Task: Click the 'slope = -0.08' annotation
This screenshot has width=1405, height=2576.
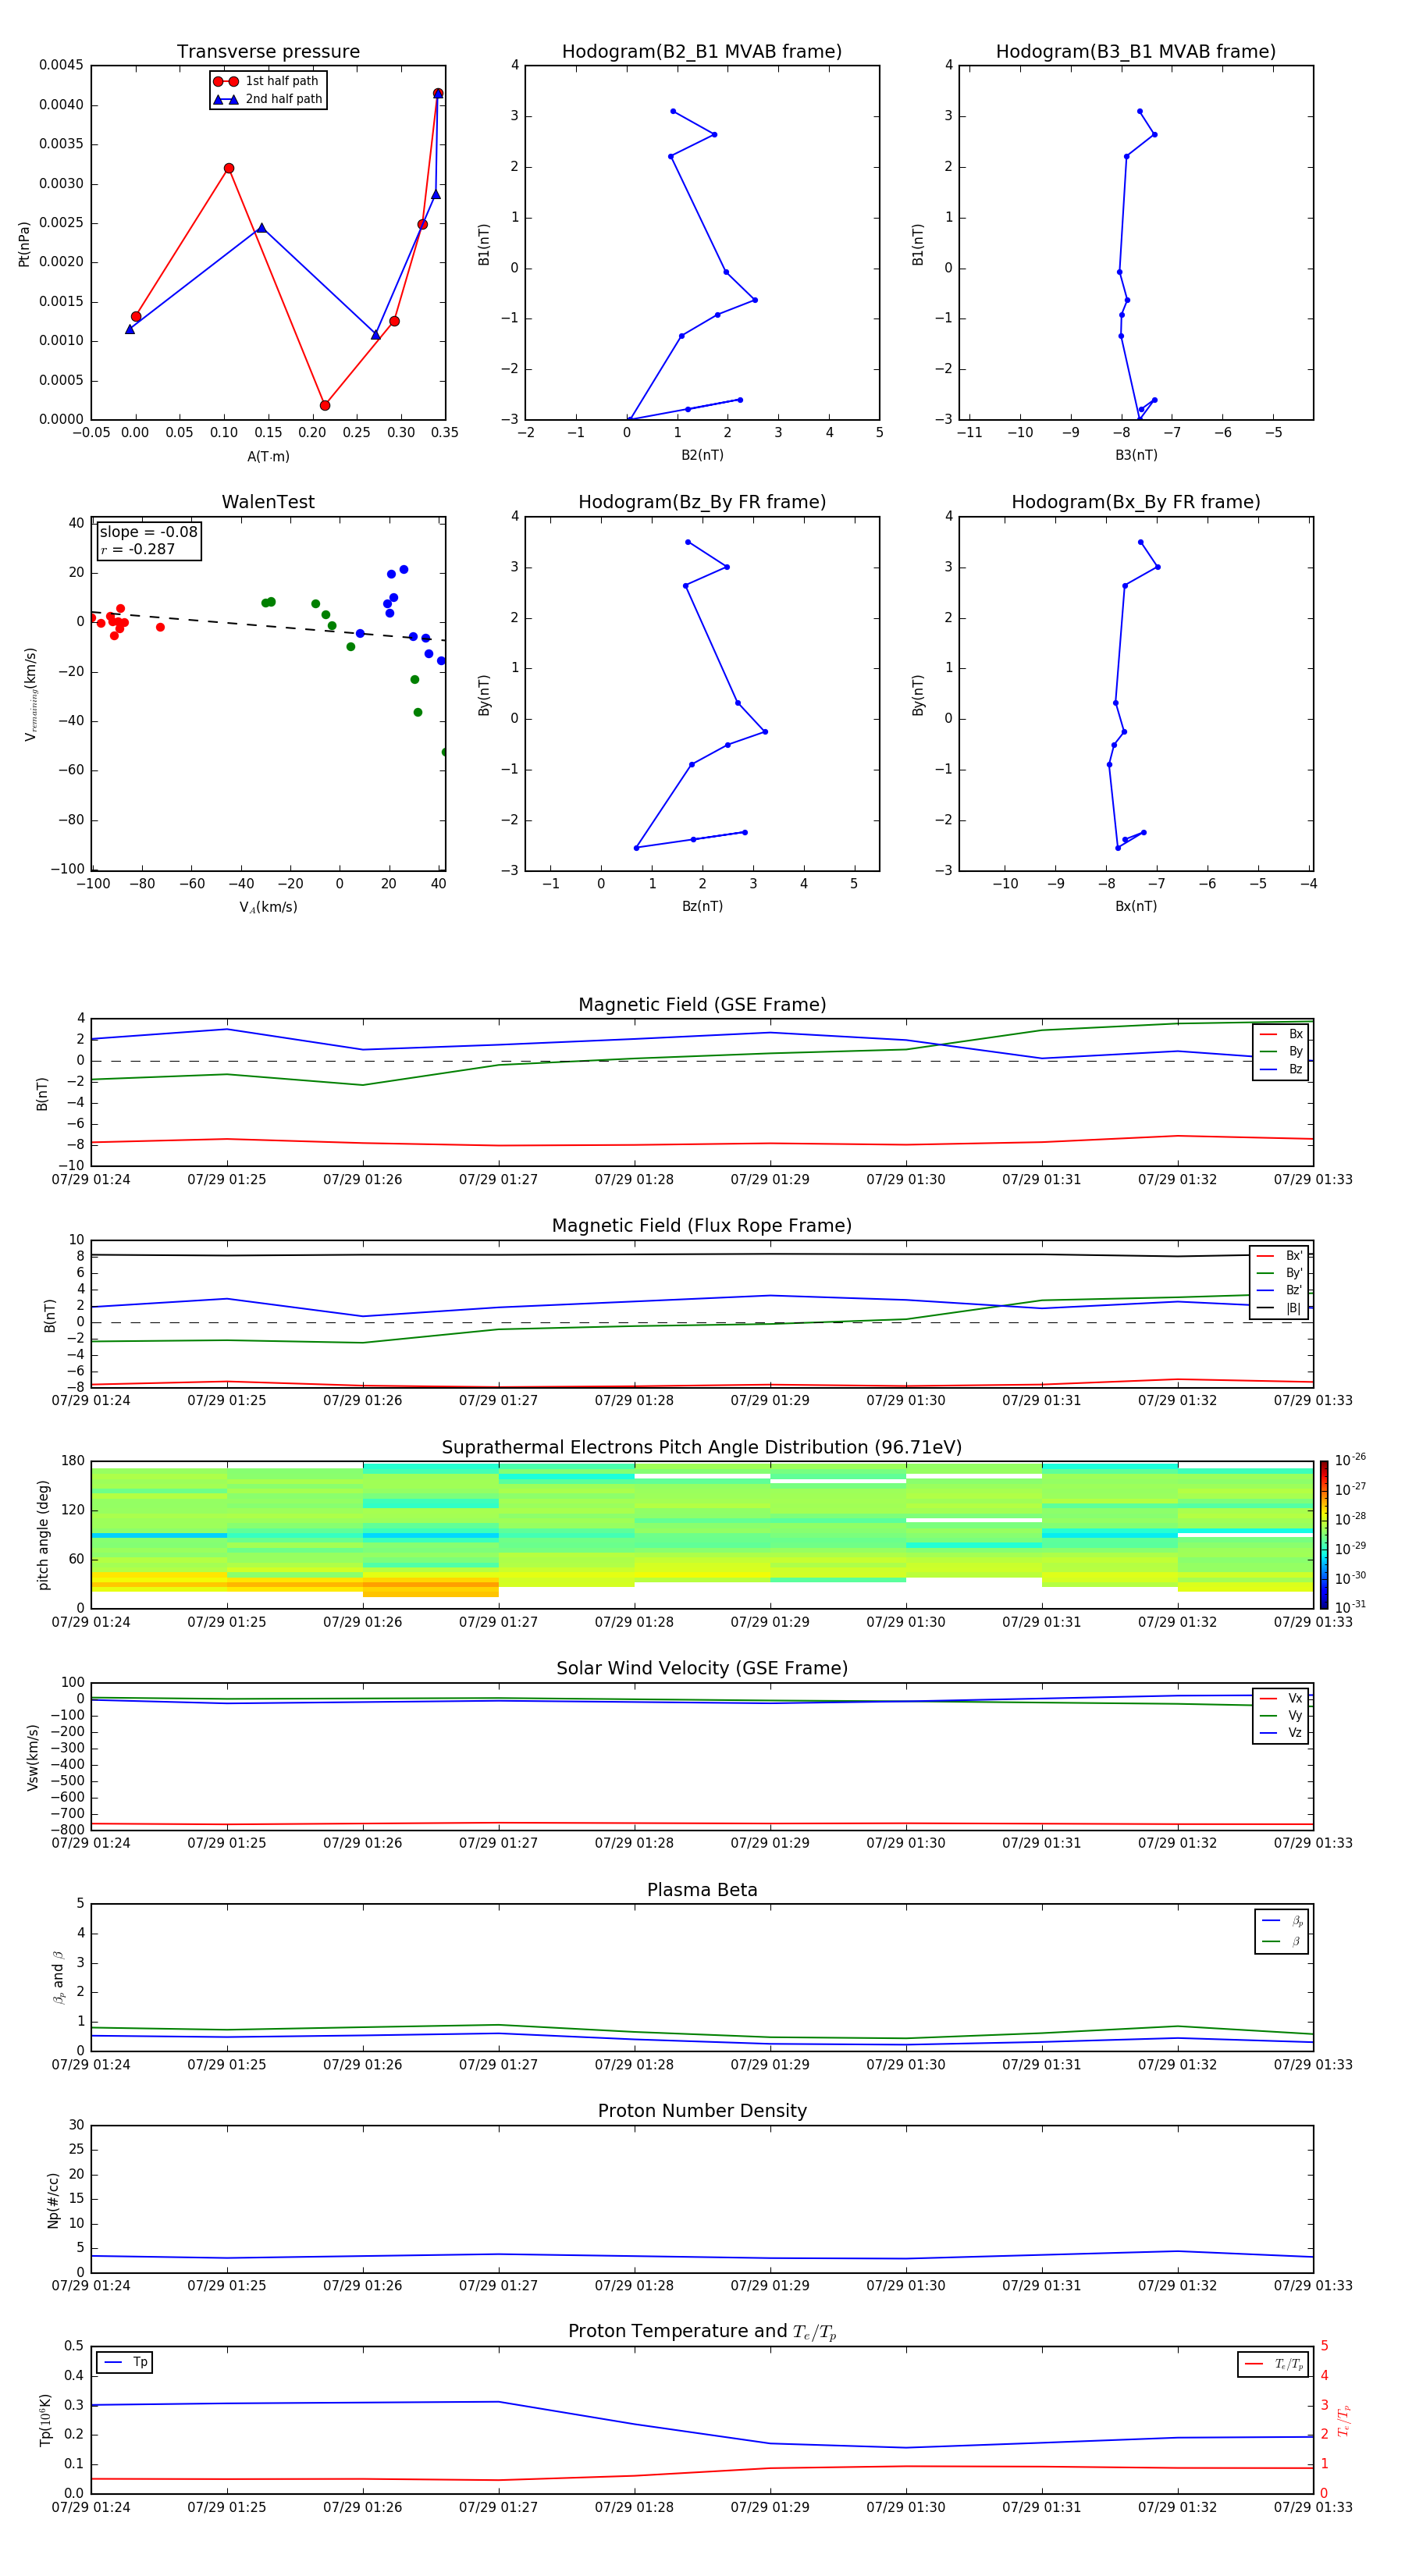Action: [149, 532]
